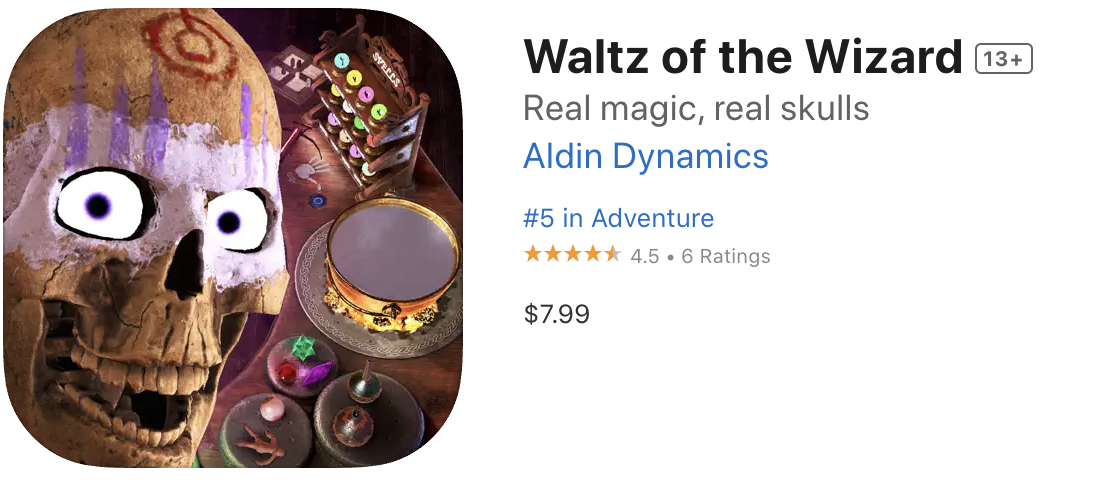Click the Real magic, real skulls subtitle
The image size is (1104, 482).
click(696, 108)
